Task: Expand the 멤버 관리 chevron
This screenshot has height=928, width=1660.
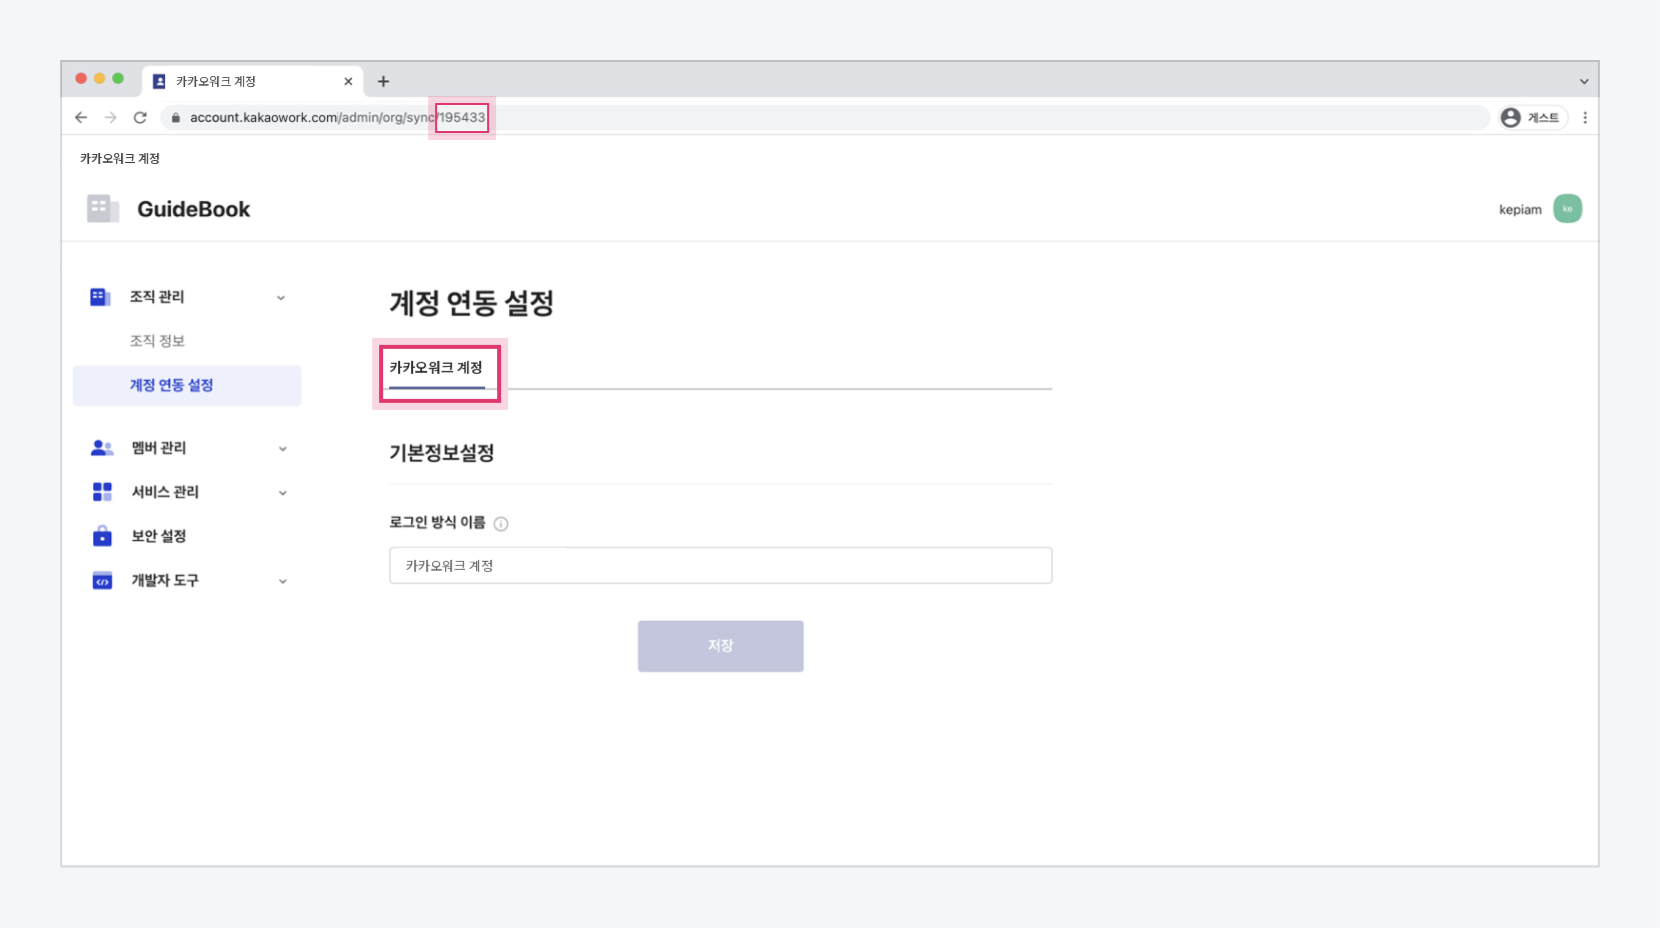Action: [283, 449]
